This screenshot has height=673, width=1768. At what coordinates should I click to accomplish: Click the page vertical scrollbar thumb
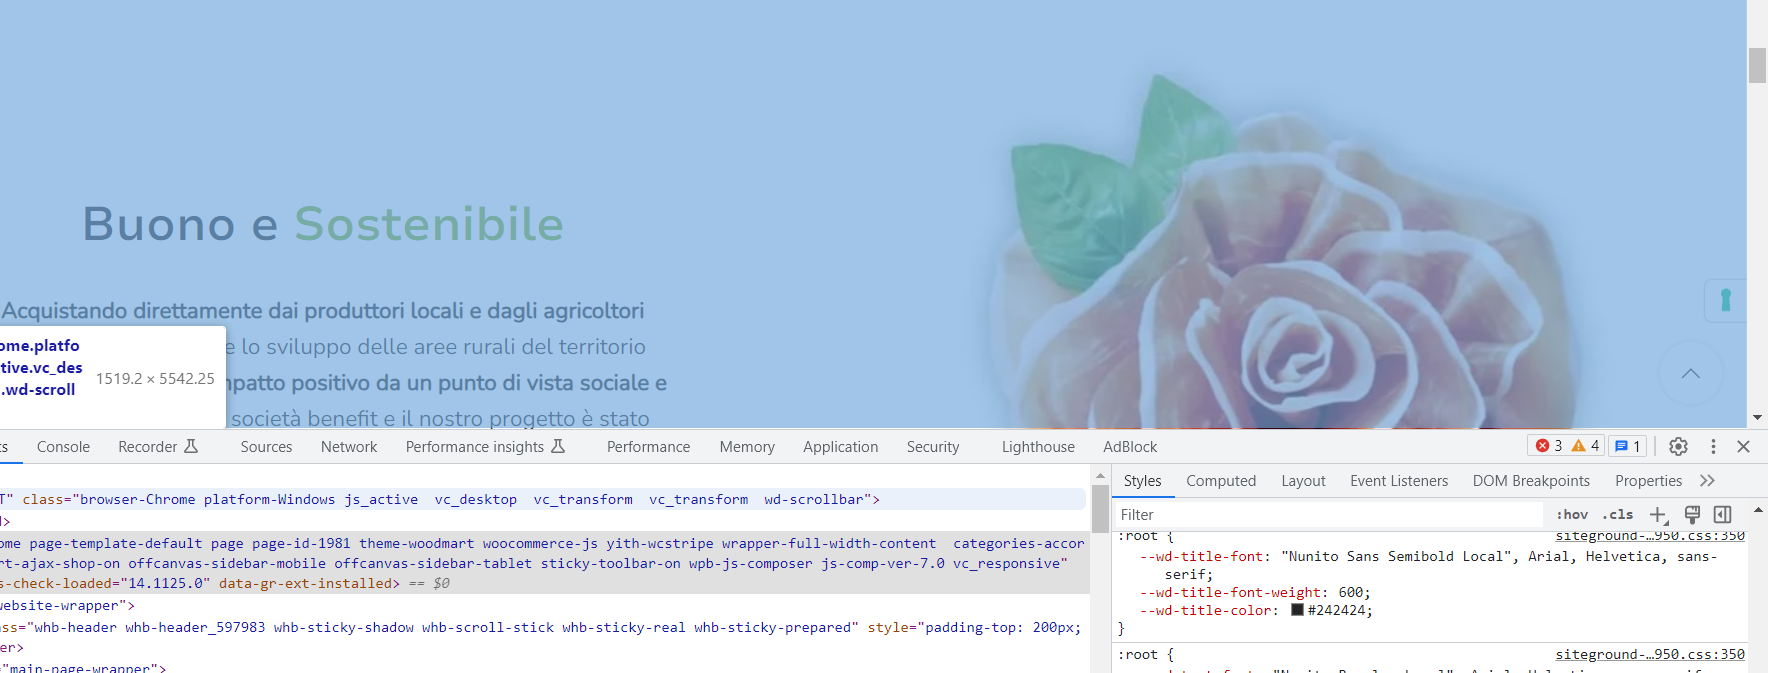(x=1757, y=65)
